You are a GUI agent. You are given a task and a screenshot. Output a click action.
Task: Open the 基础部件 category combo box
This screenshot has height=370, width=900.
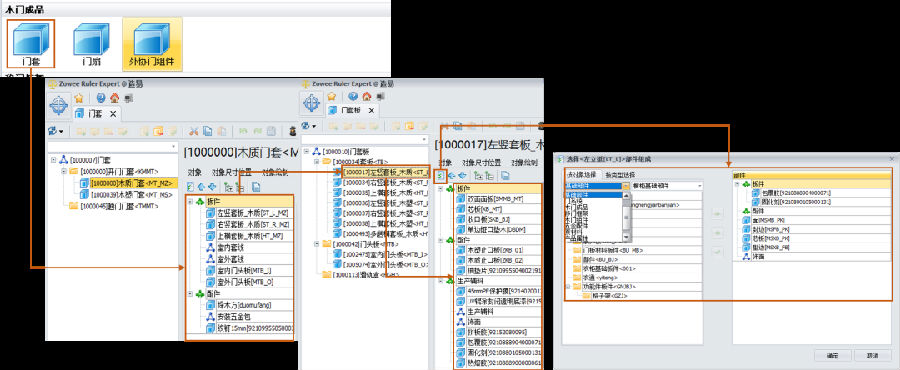597,186
